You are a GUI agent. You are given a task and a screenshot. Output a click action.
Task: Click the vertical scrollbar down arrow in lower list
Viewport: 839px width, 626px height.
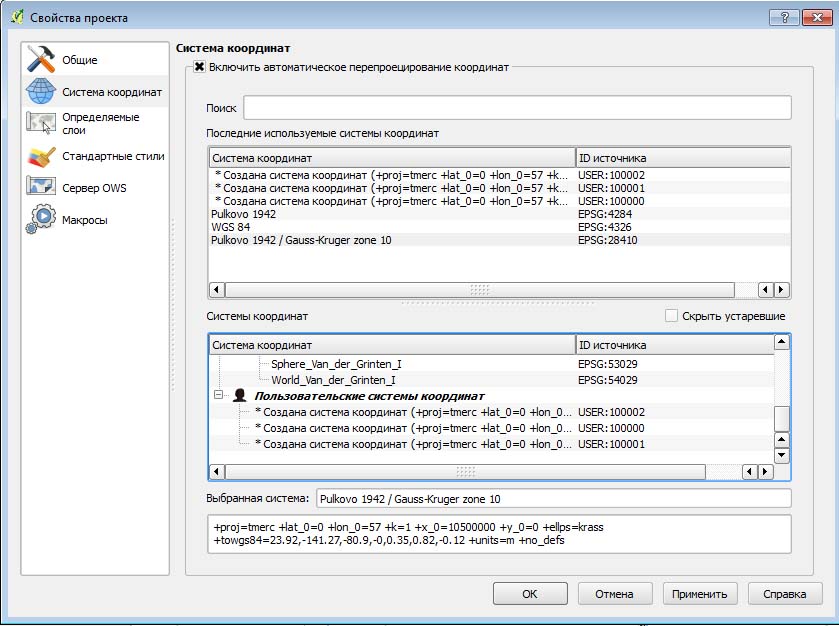pos(783,455)
